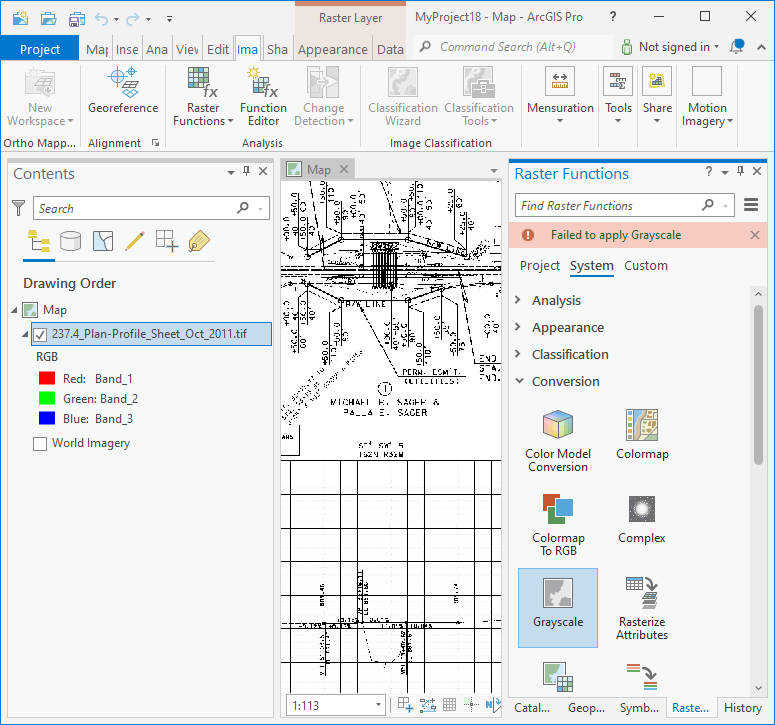Open the Georeference tool
This screenshot has width=775, height=725.
click(x=122, y=91)
